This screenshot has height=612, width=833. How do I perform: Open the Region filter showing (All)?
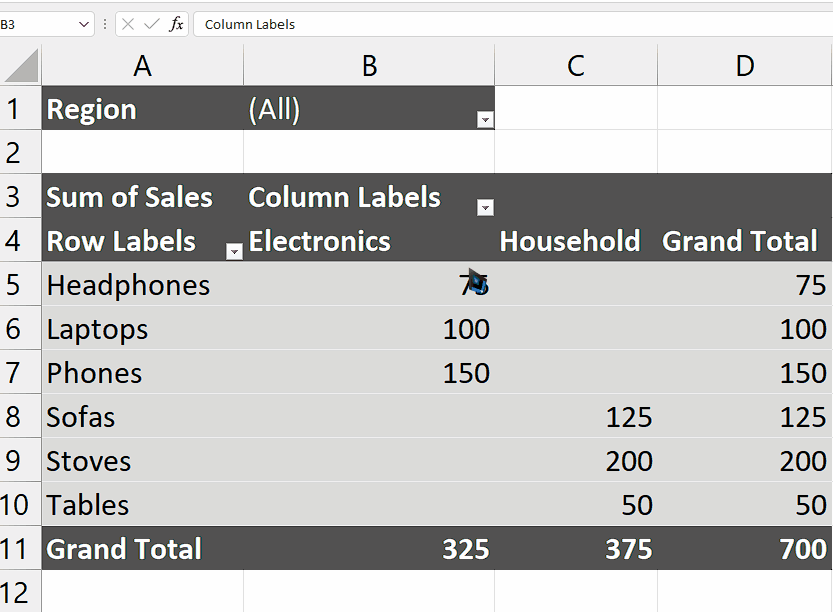pyautogui.click(x=485, y=119)
